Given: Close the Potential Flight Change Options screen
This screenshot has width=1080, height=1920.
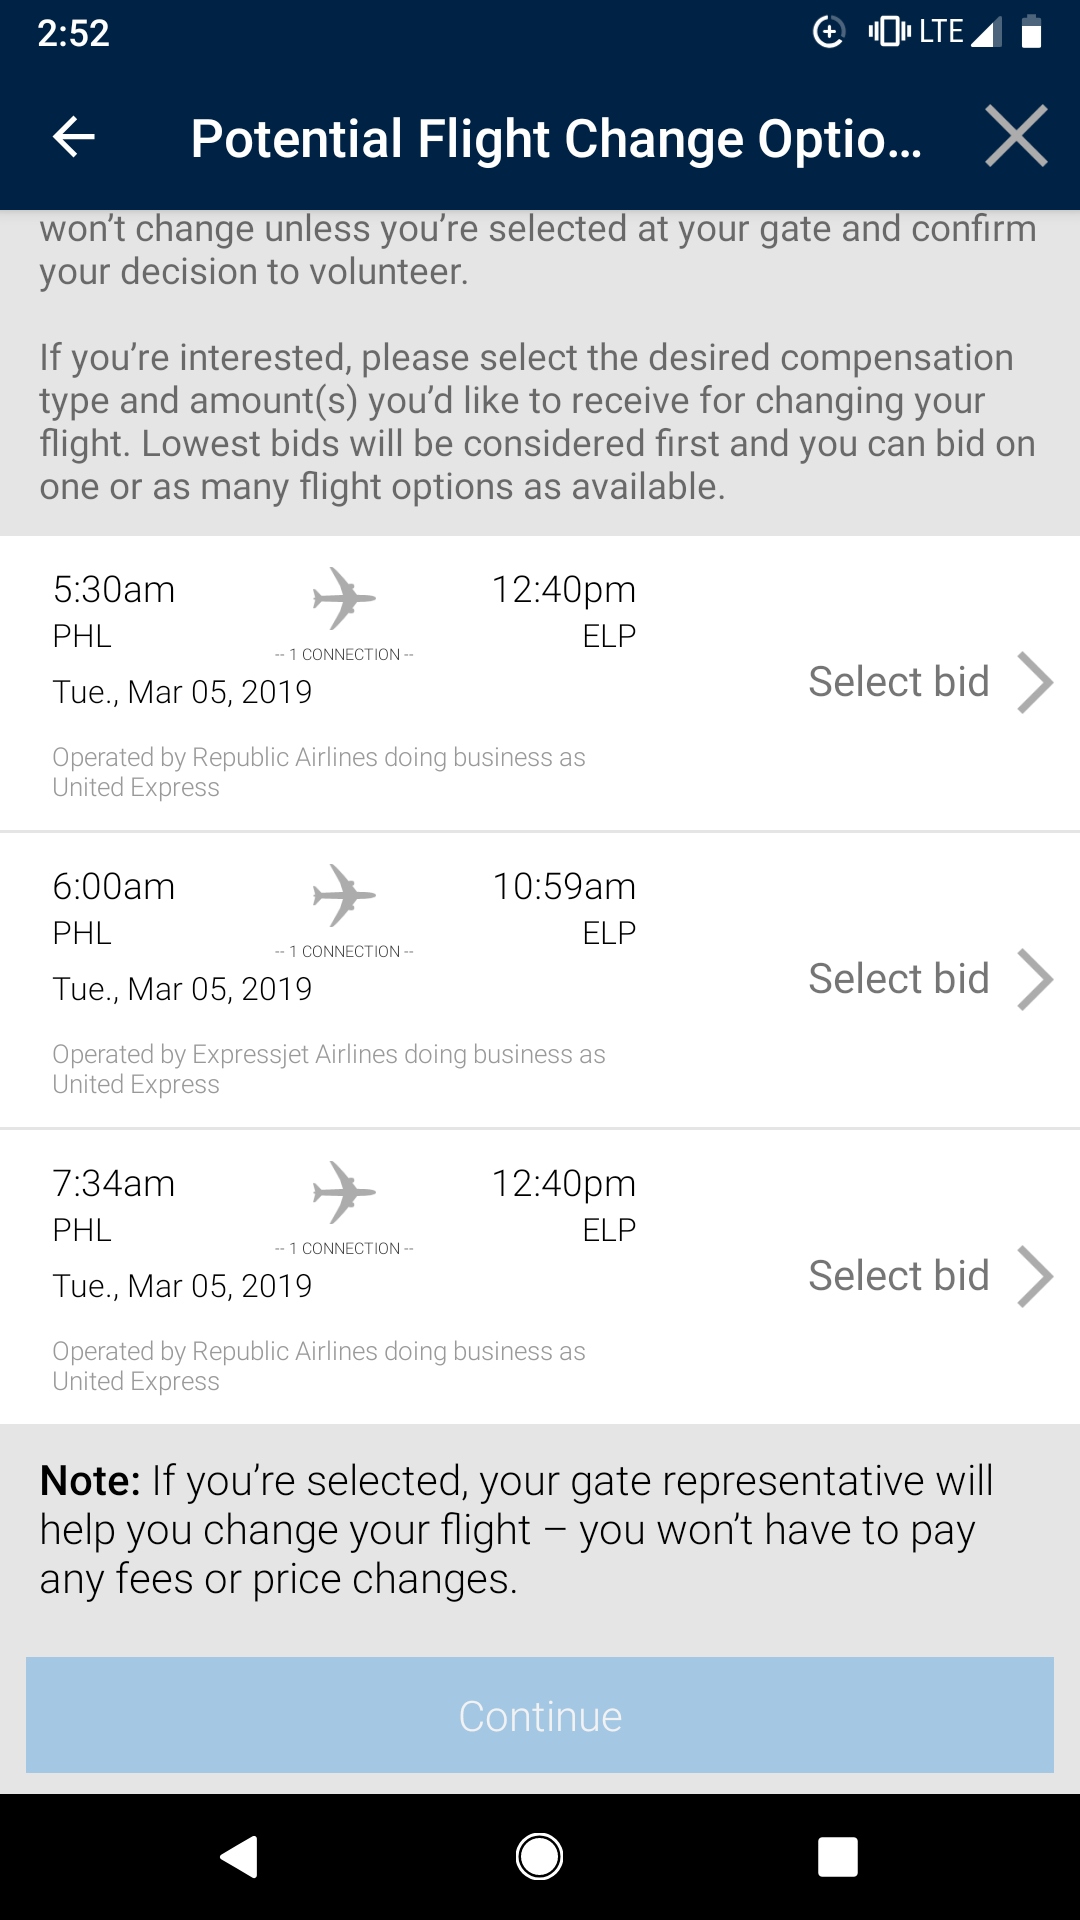Looking at the screenshot, I should point(1015,136).
